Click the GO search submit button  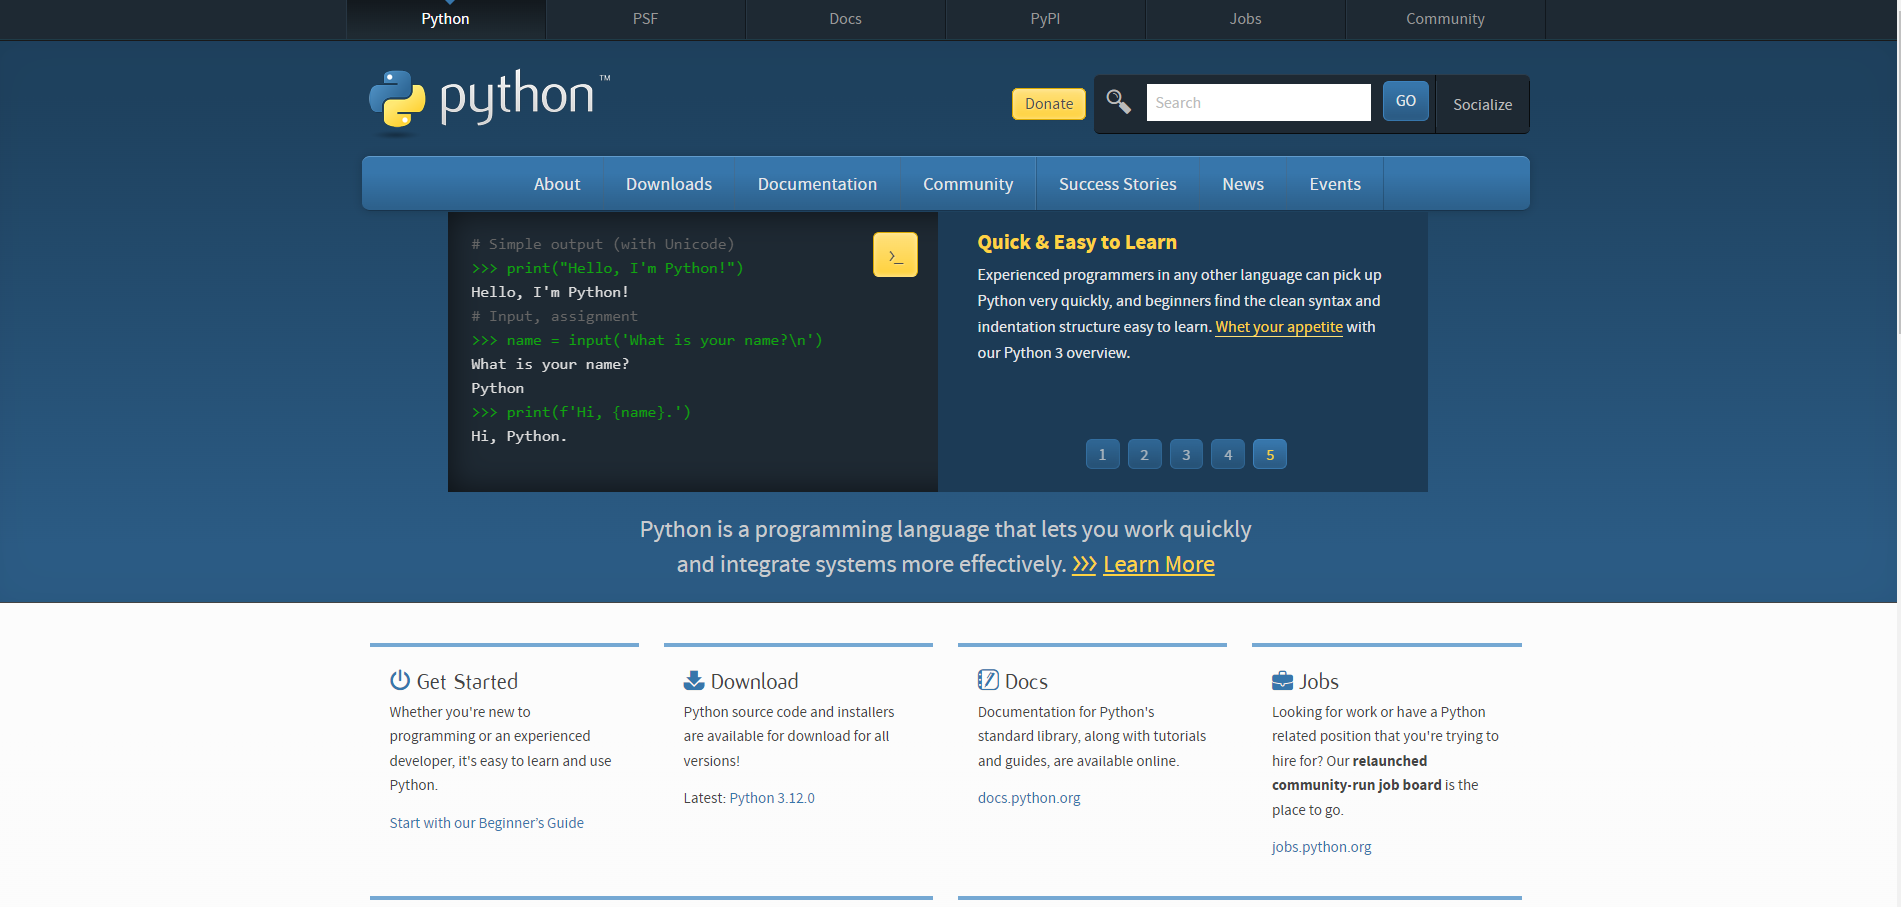1405,101
